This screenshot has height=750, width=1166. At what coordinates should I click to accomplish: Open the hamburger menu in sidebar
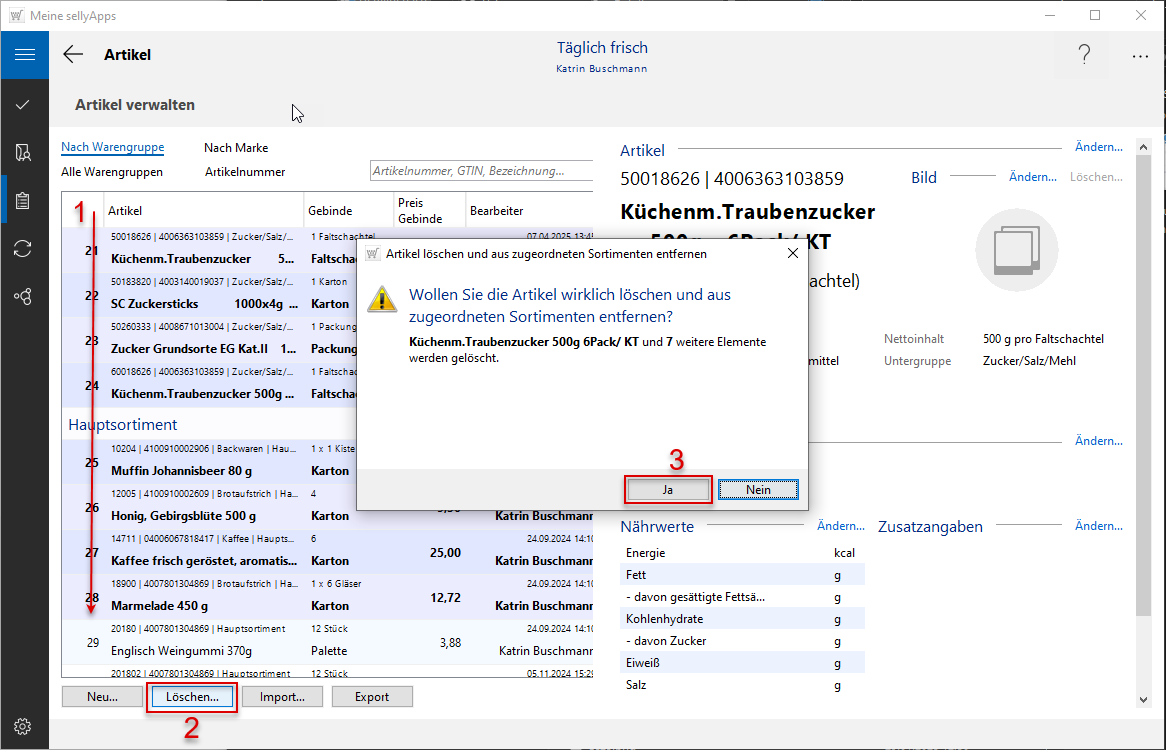[24, 55]
